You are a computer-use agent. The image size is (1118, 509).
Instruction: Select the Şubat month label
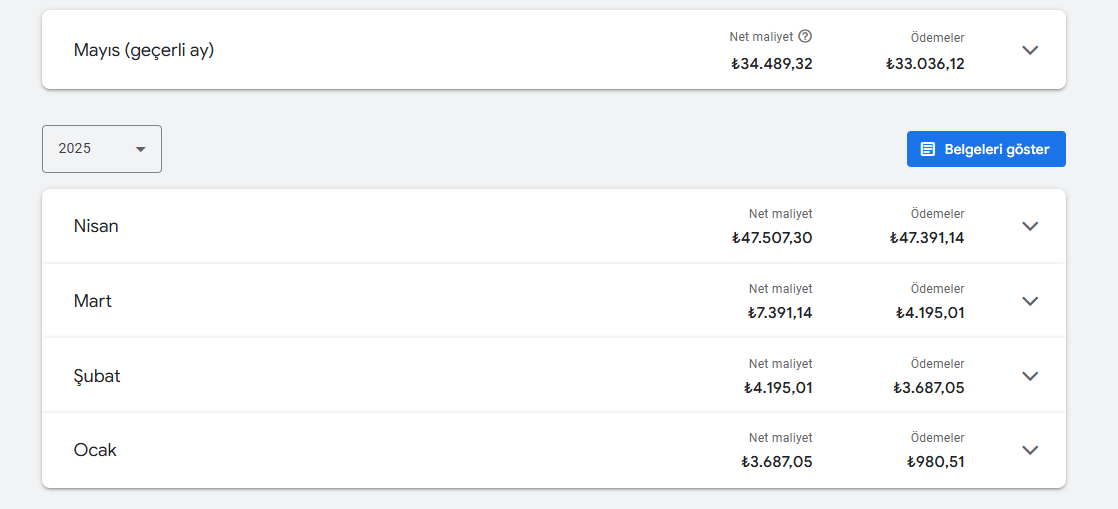(97, 376)
